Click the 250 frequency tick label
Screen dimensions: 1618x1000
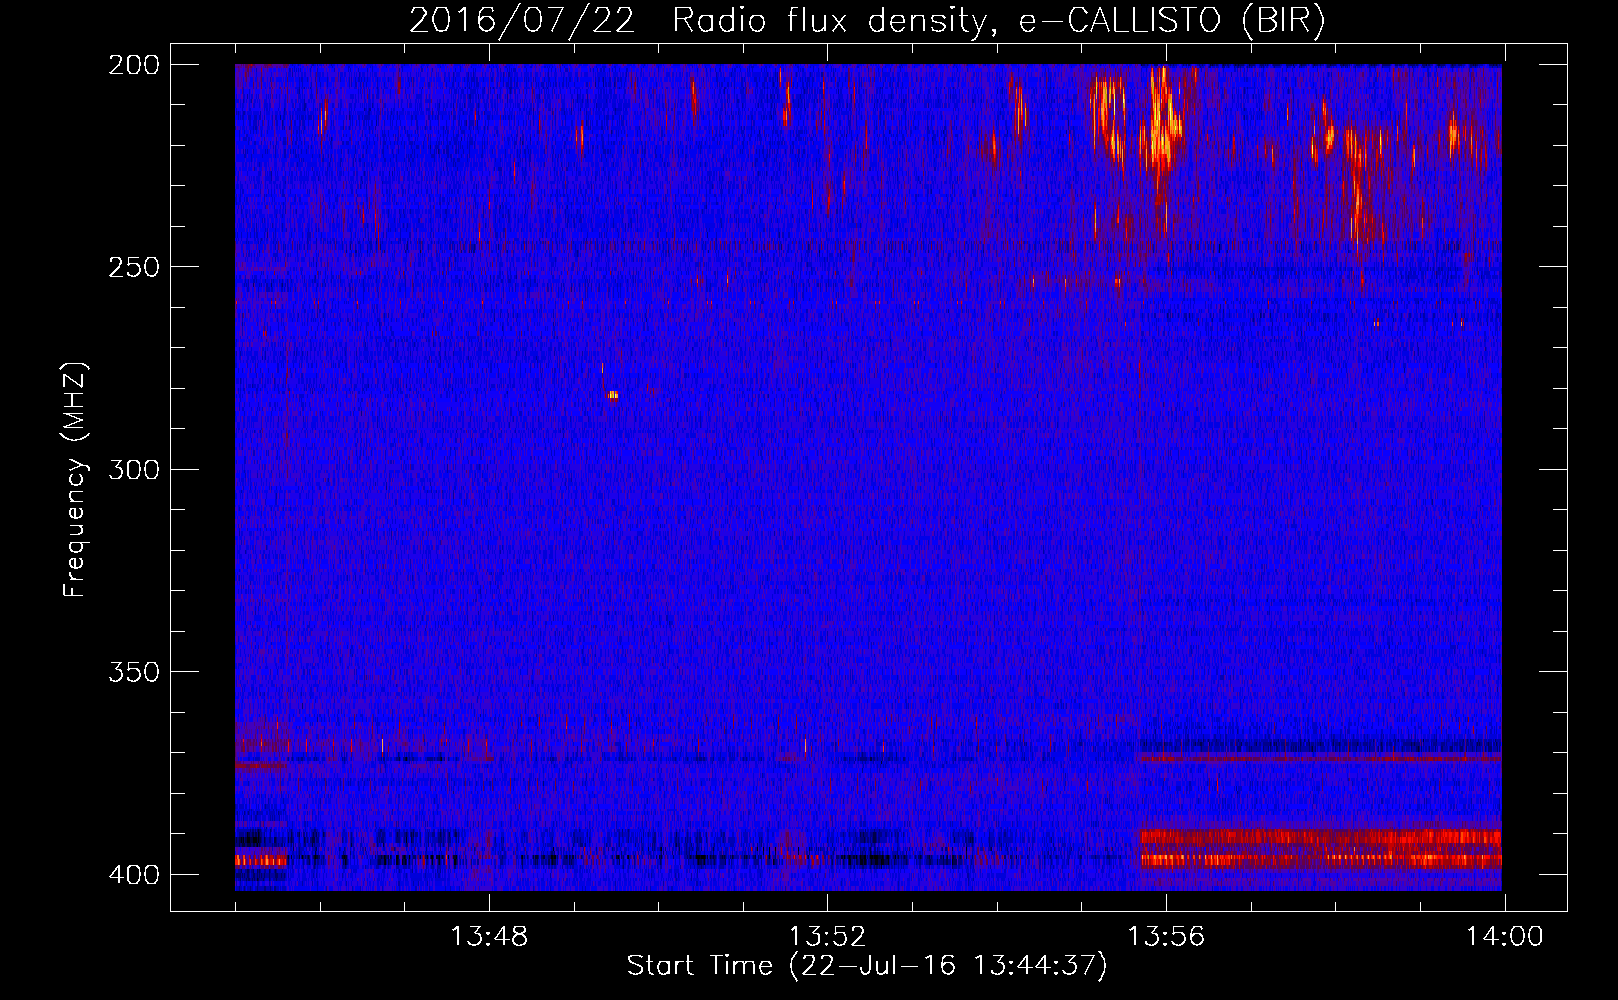click(x=133, y=267)
